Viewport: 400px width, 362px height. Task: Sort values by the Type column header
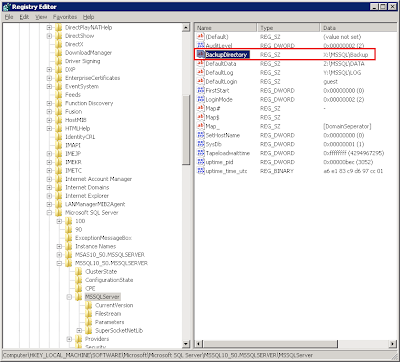click(x=289, y=28)
